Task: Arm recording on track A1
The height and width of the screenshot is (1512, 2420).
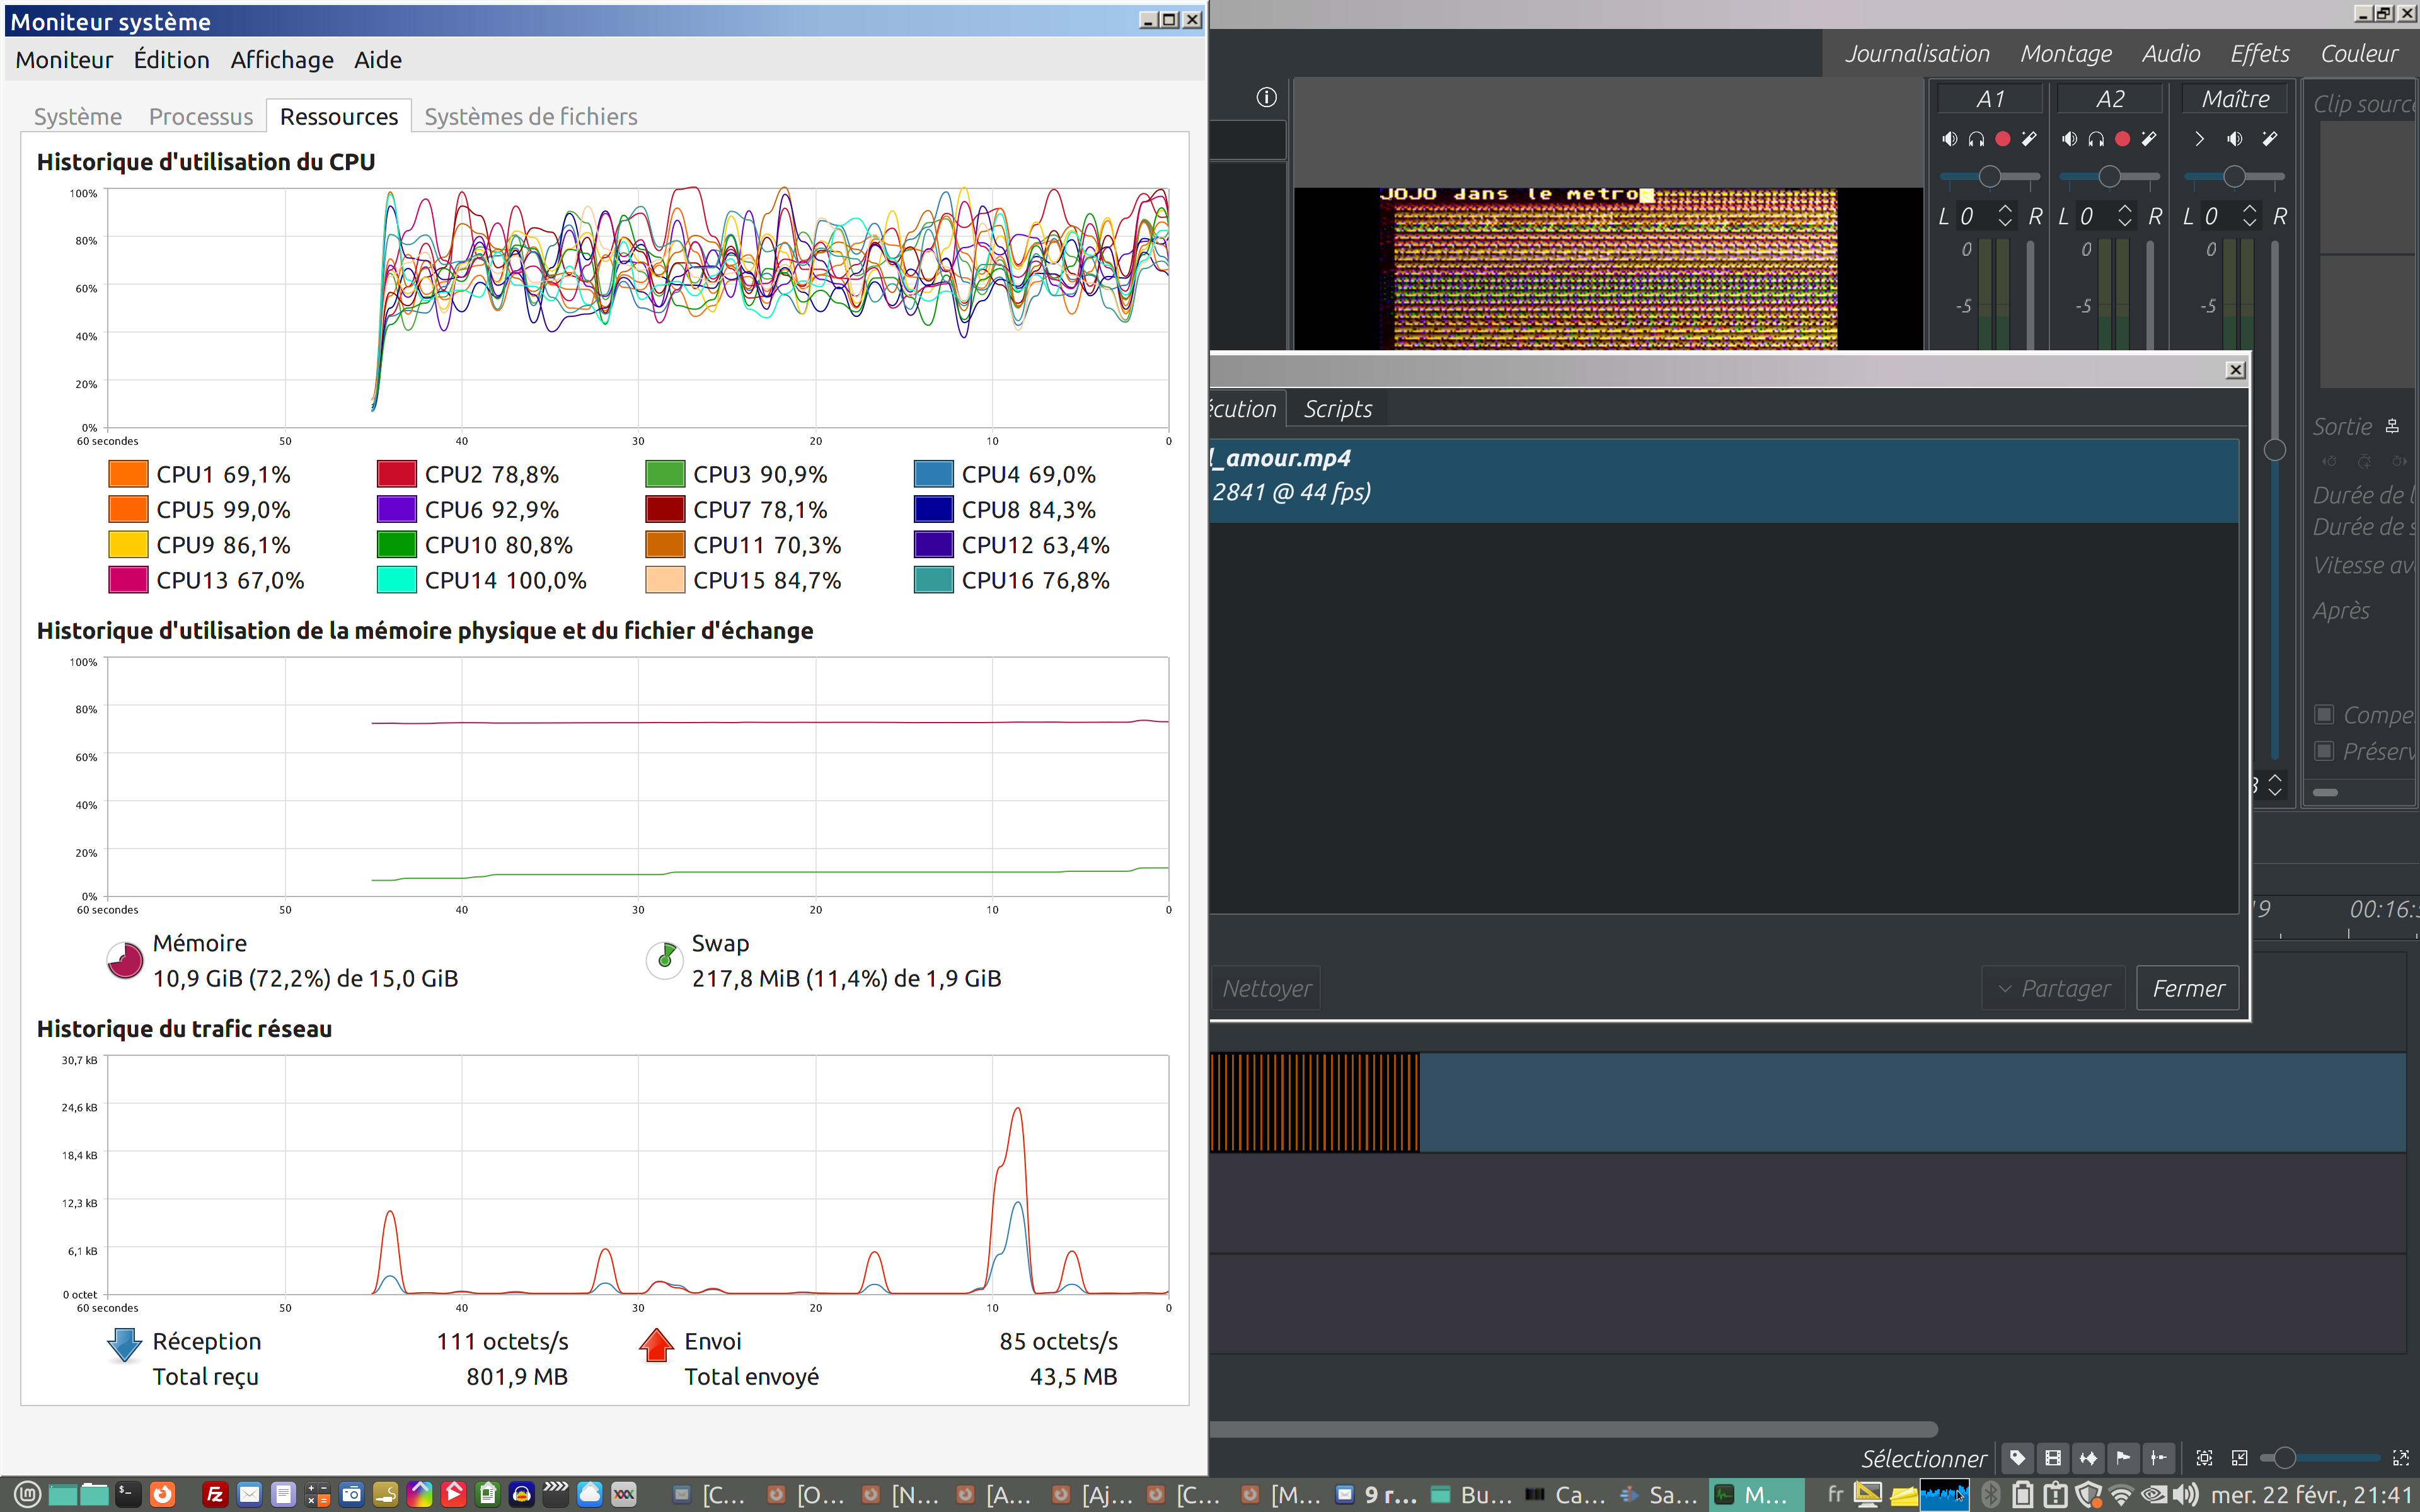Action: click(x=2002, y=139)
